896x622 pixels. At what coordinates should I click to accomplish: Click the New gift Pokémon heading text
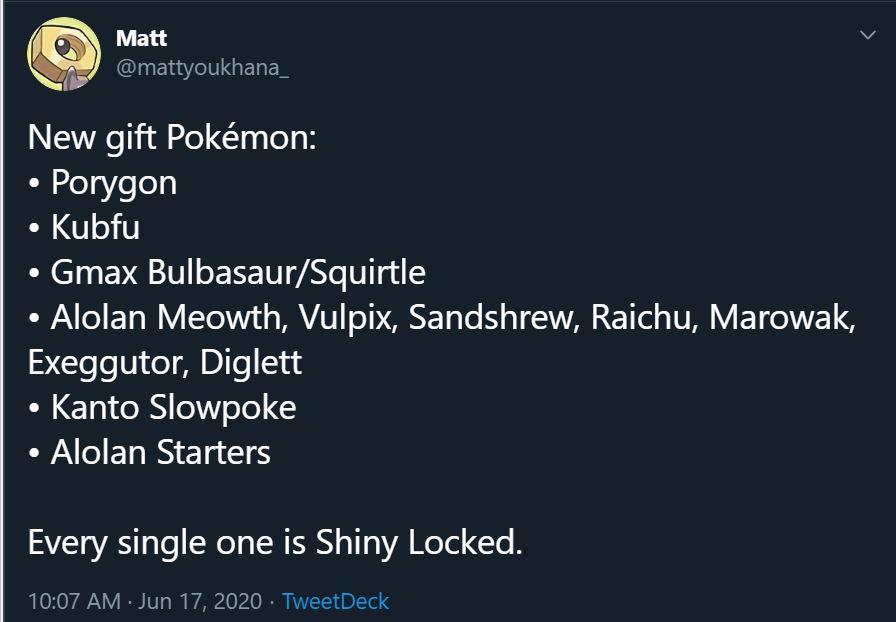tap(172, 138)
